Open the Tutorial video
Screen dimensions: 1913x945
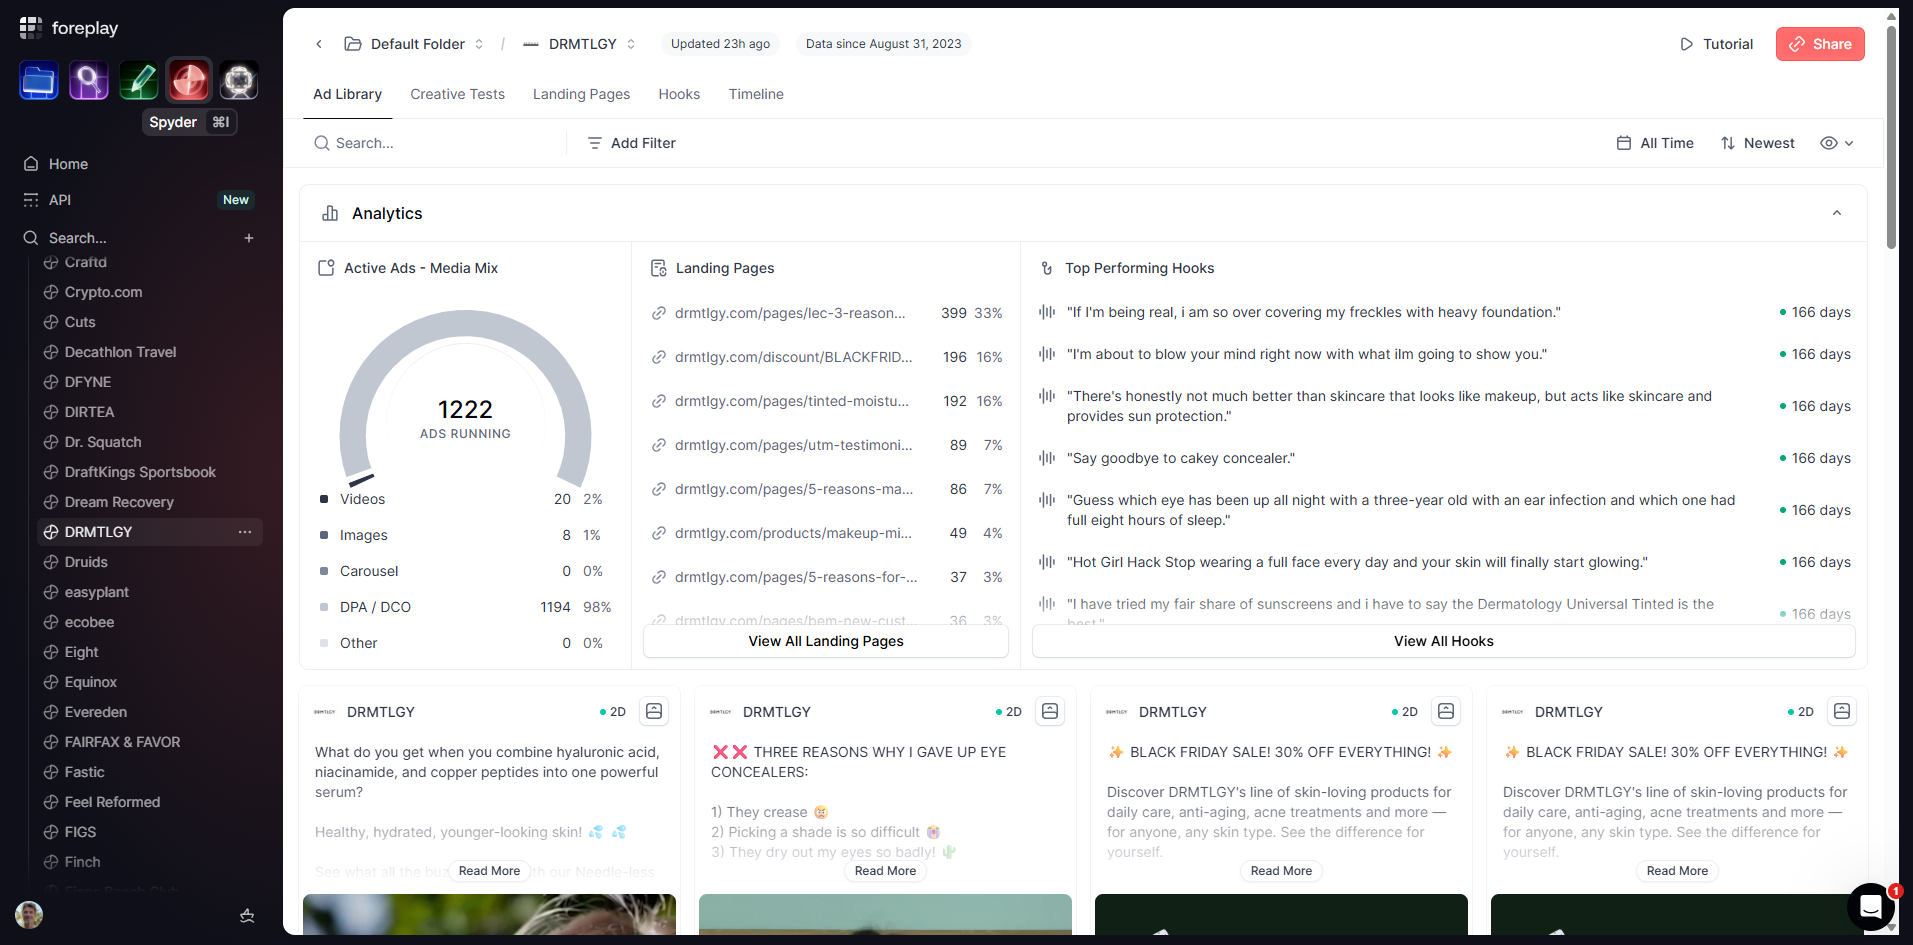(1716, 44)
